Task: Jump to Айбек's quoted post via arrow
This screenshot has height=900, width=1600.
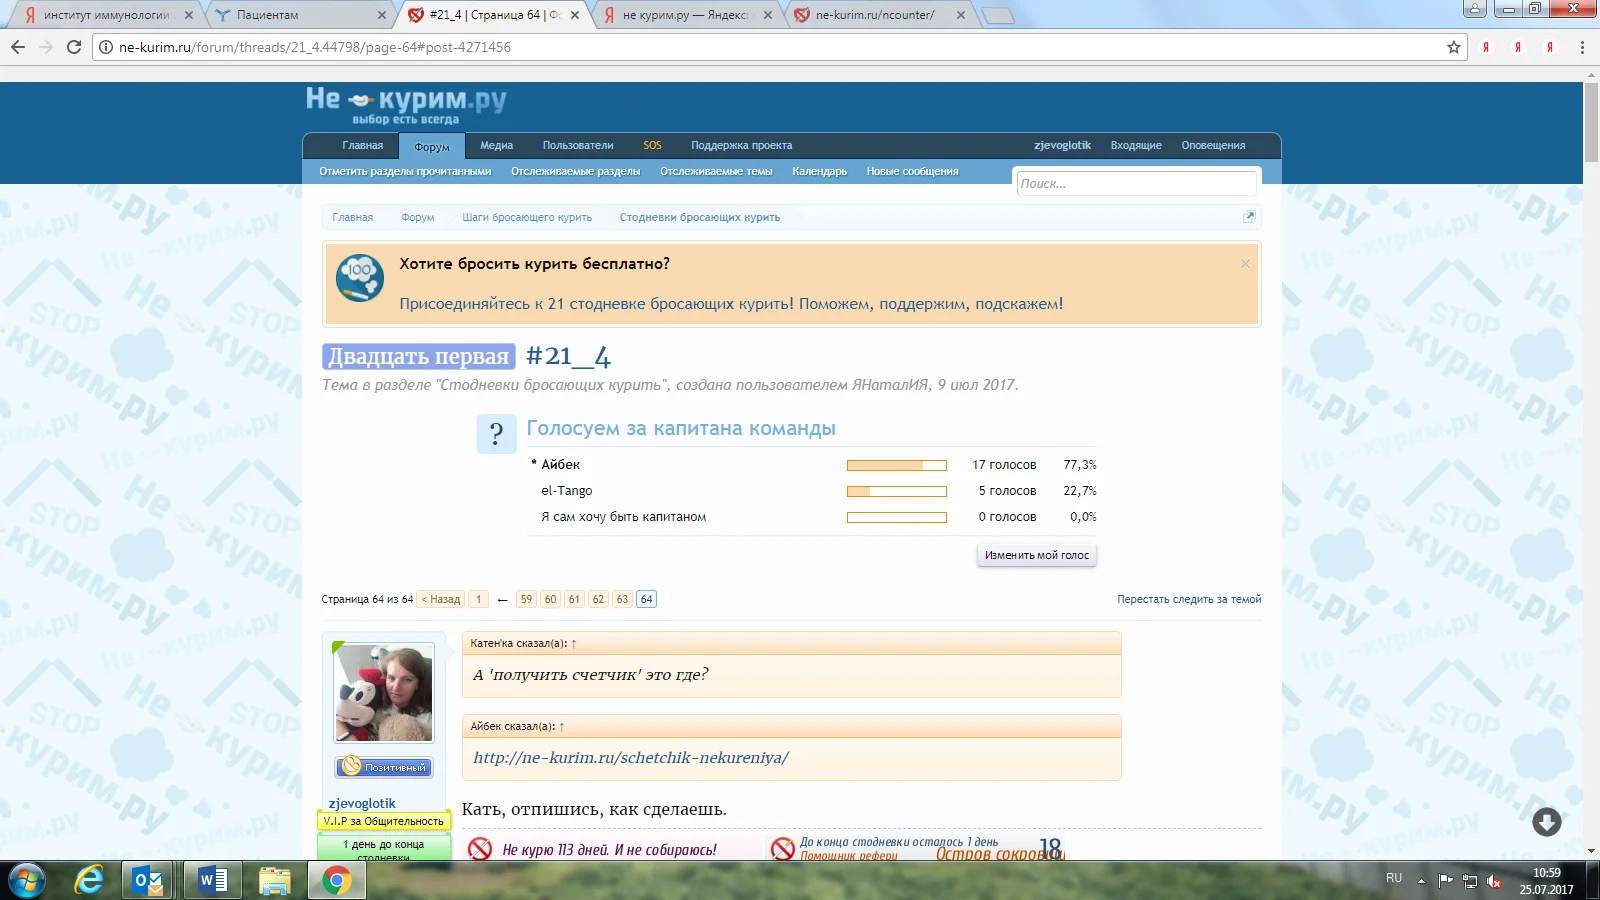Action: (562, 726)
